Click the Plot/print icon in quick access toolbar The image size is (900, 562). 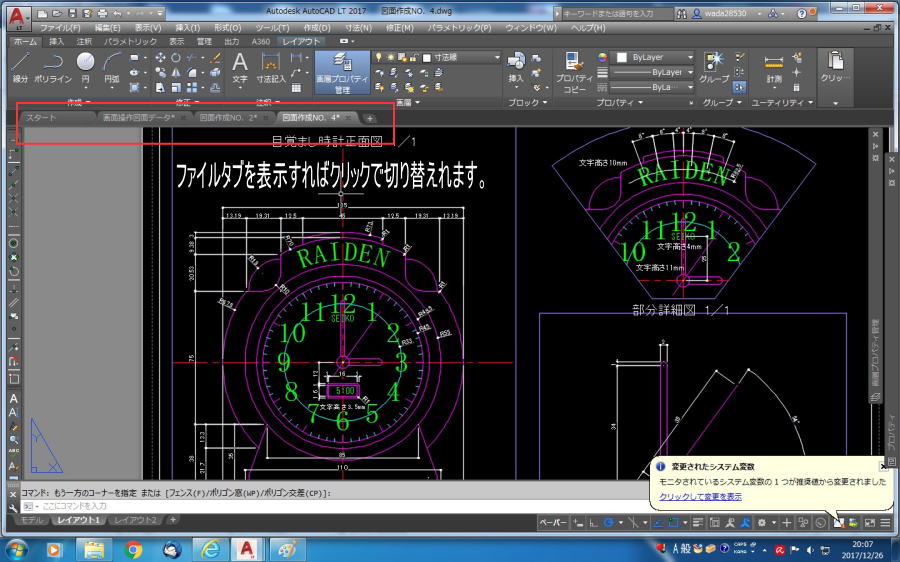pos(102,13)
